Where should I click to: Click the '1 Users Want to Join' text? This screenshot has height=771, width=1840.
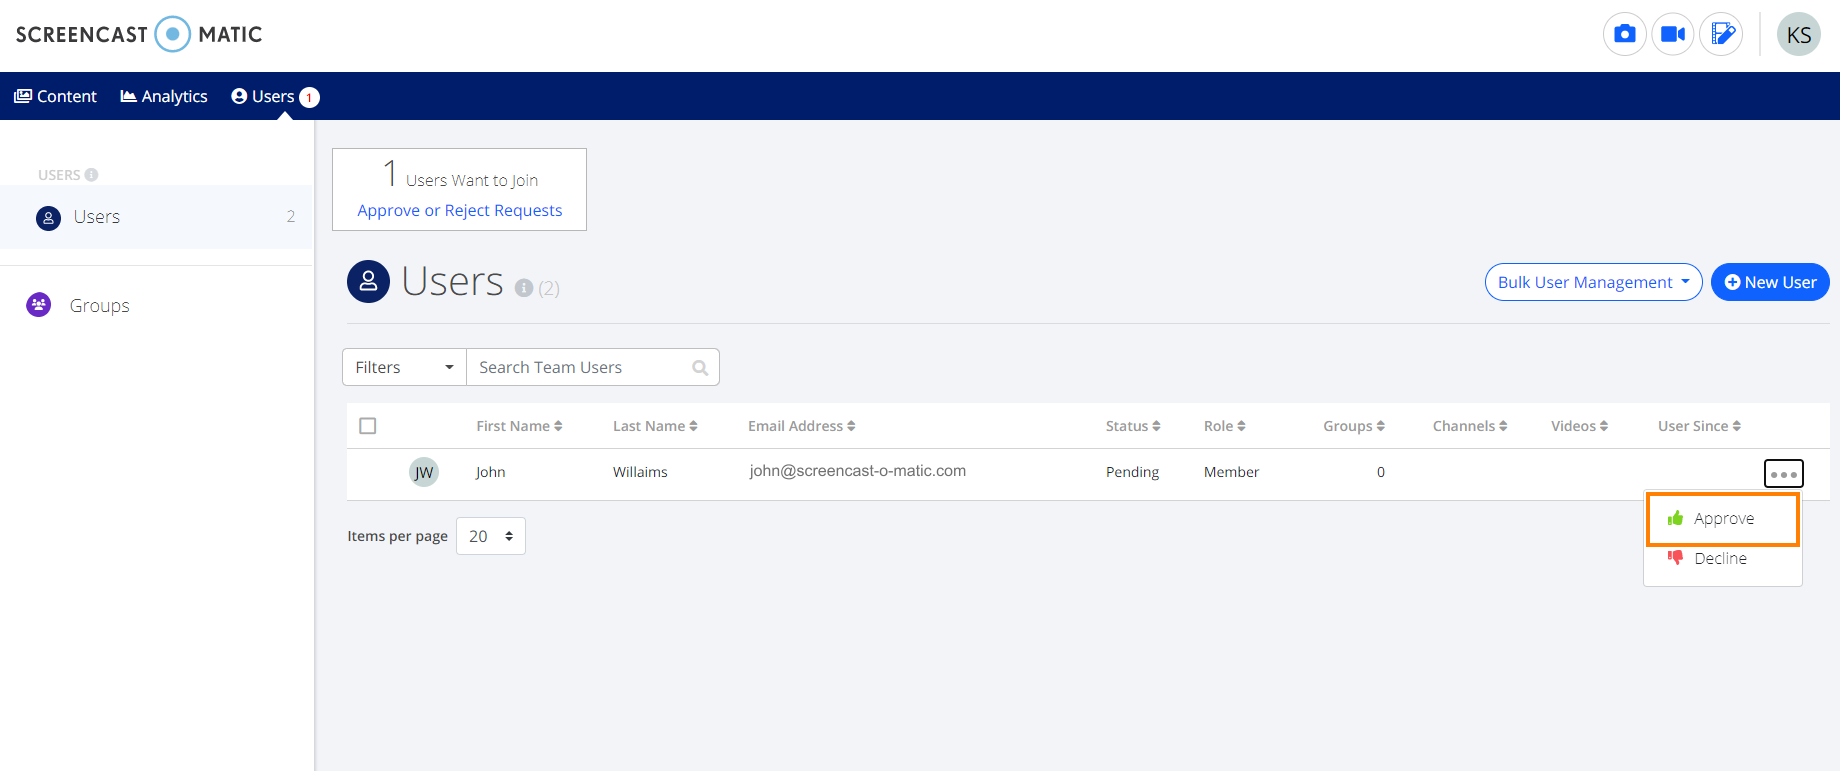tap(461, 175)
